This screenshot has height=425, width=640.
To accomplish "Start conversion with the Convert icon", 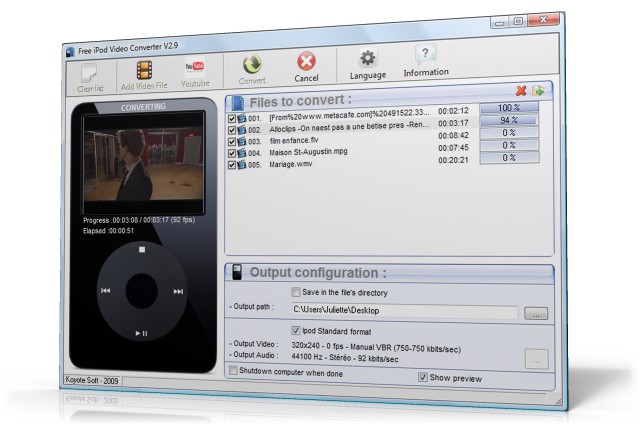I will click(252, 64).
